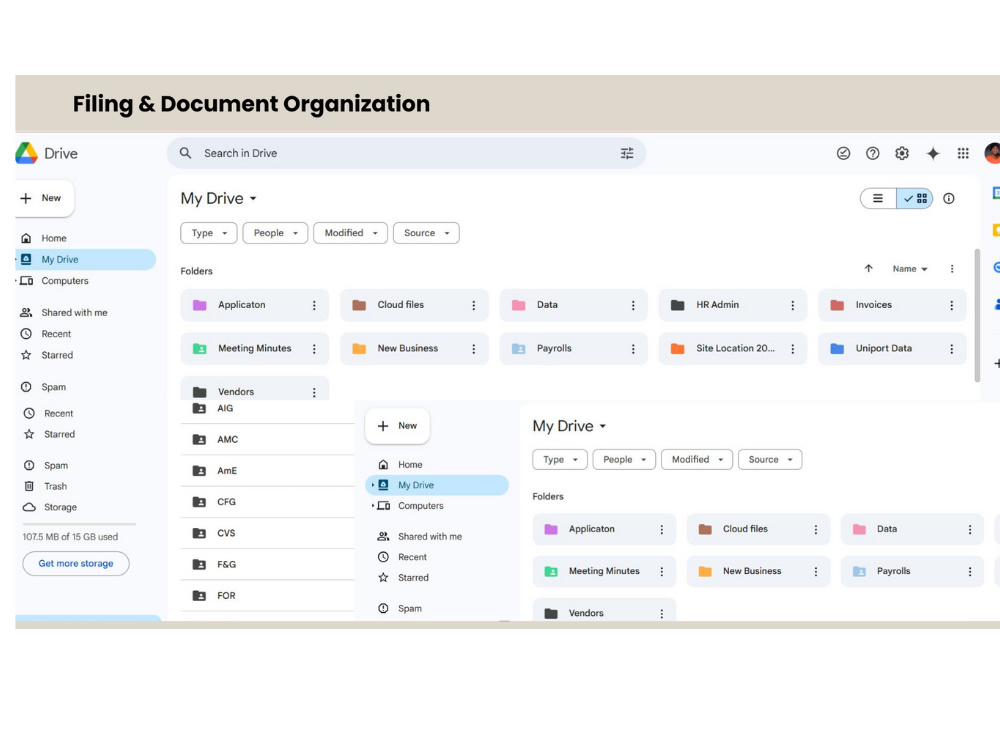Select the grid layout view toggle
This screenshot has height=750, width=1000.
pos(915,198)
